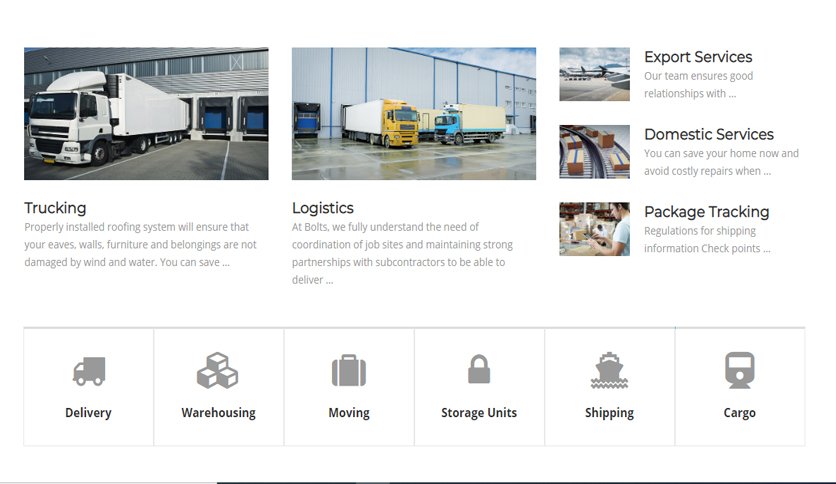Open the Logistics heading link

coord(323,208)
